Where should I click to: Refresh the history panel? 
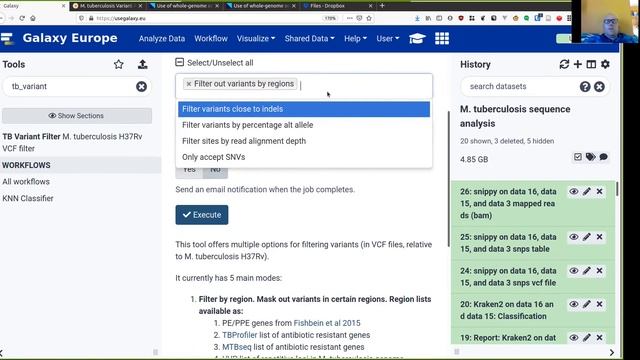click(564, 64)
